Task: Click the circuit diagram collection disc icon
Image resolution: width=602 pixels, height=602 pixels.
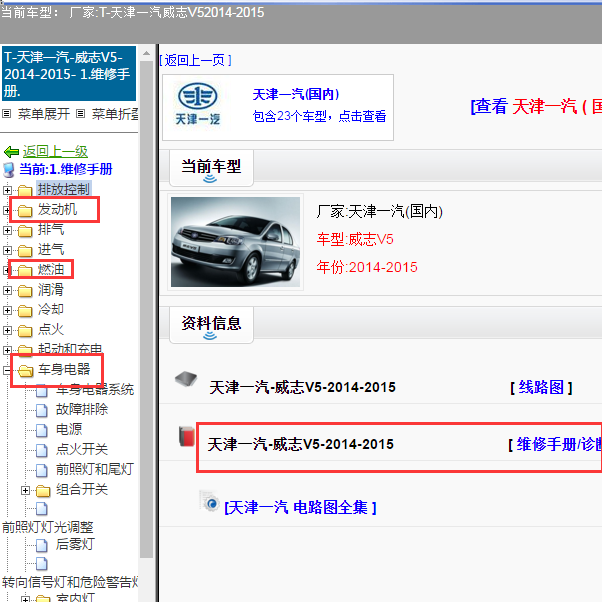Action: coord(210,501)
